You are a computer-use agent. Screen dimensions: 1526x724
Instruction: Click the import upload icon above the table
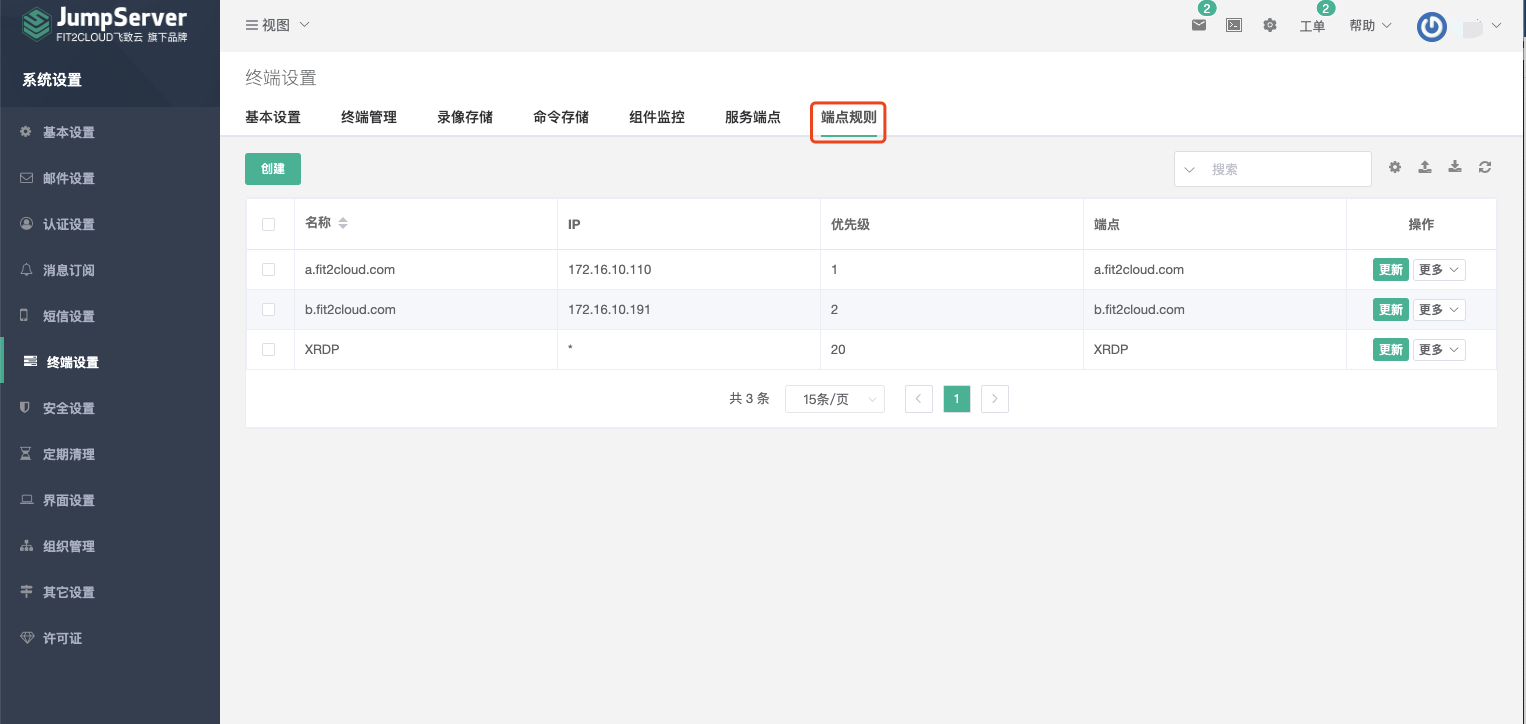coord(1424,167)
